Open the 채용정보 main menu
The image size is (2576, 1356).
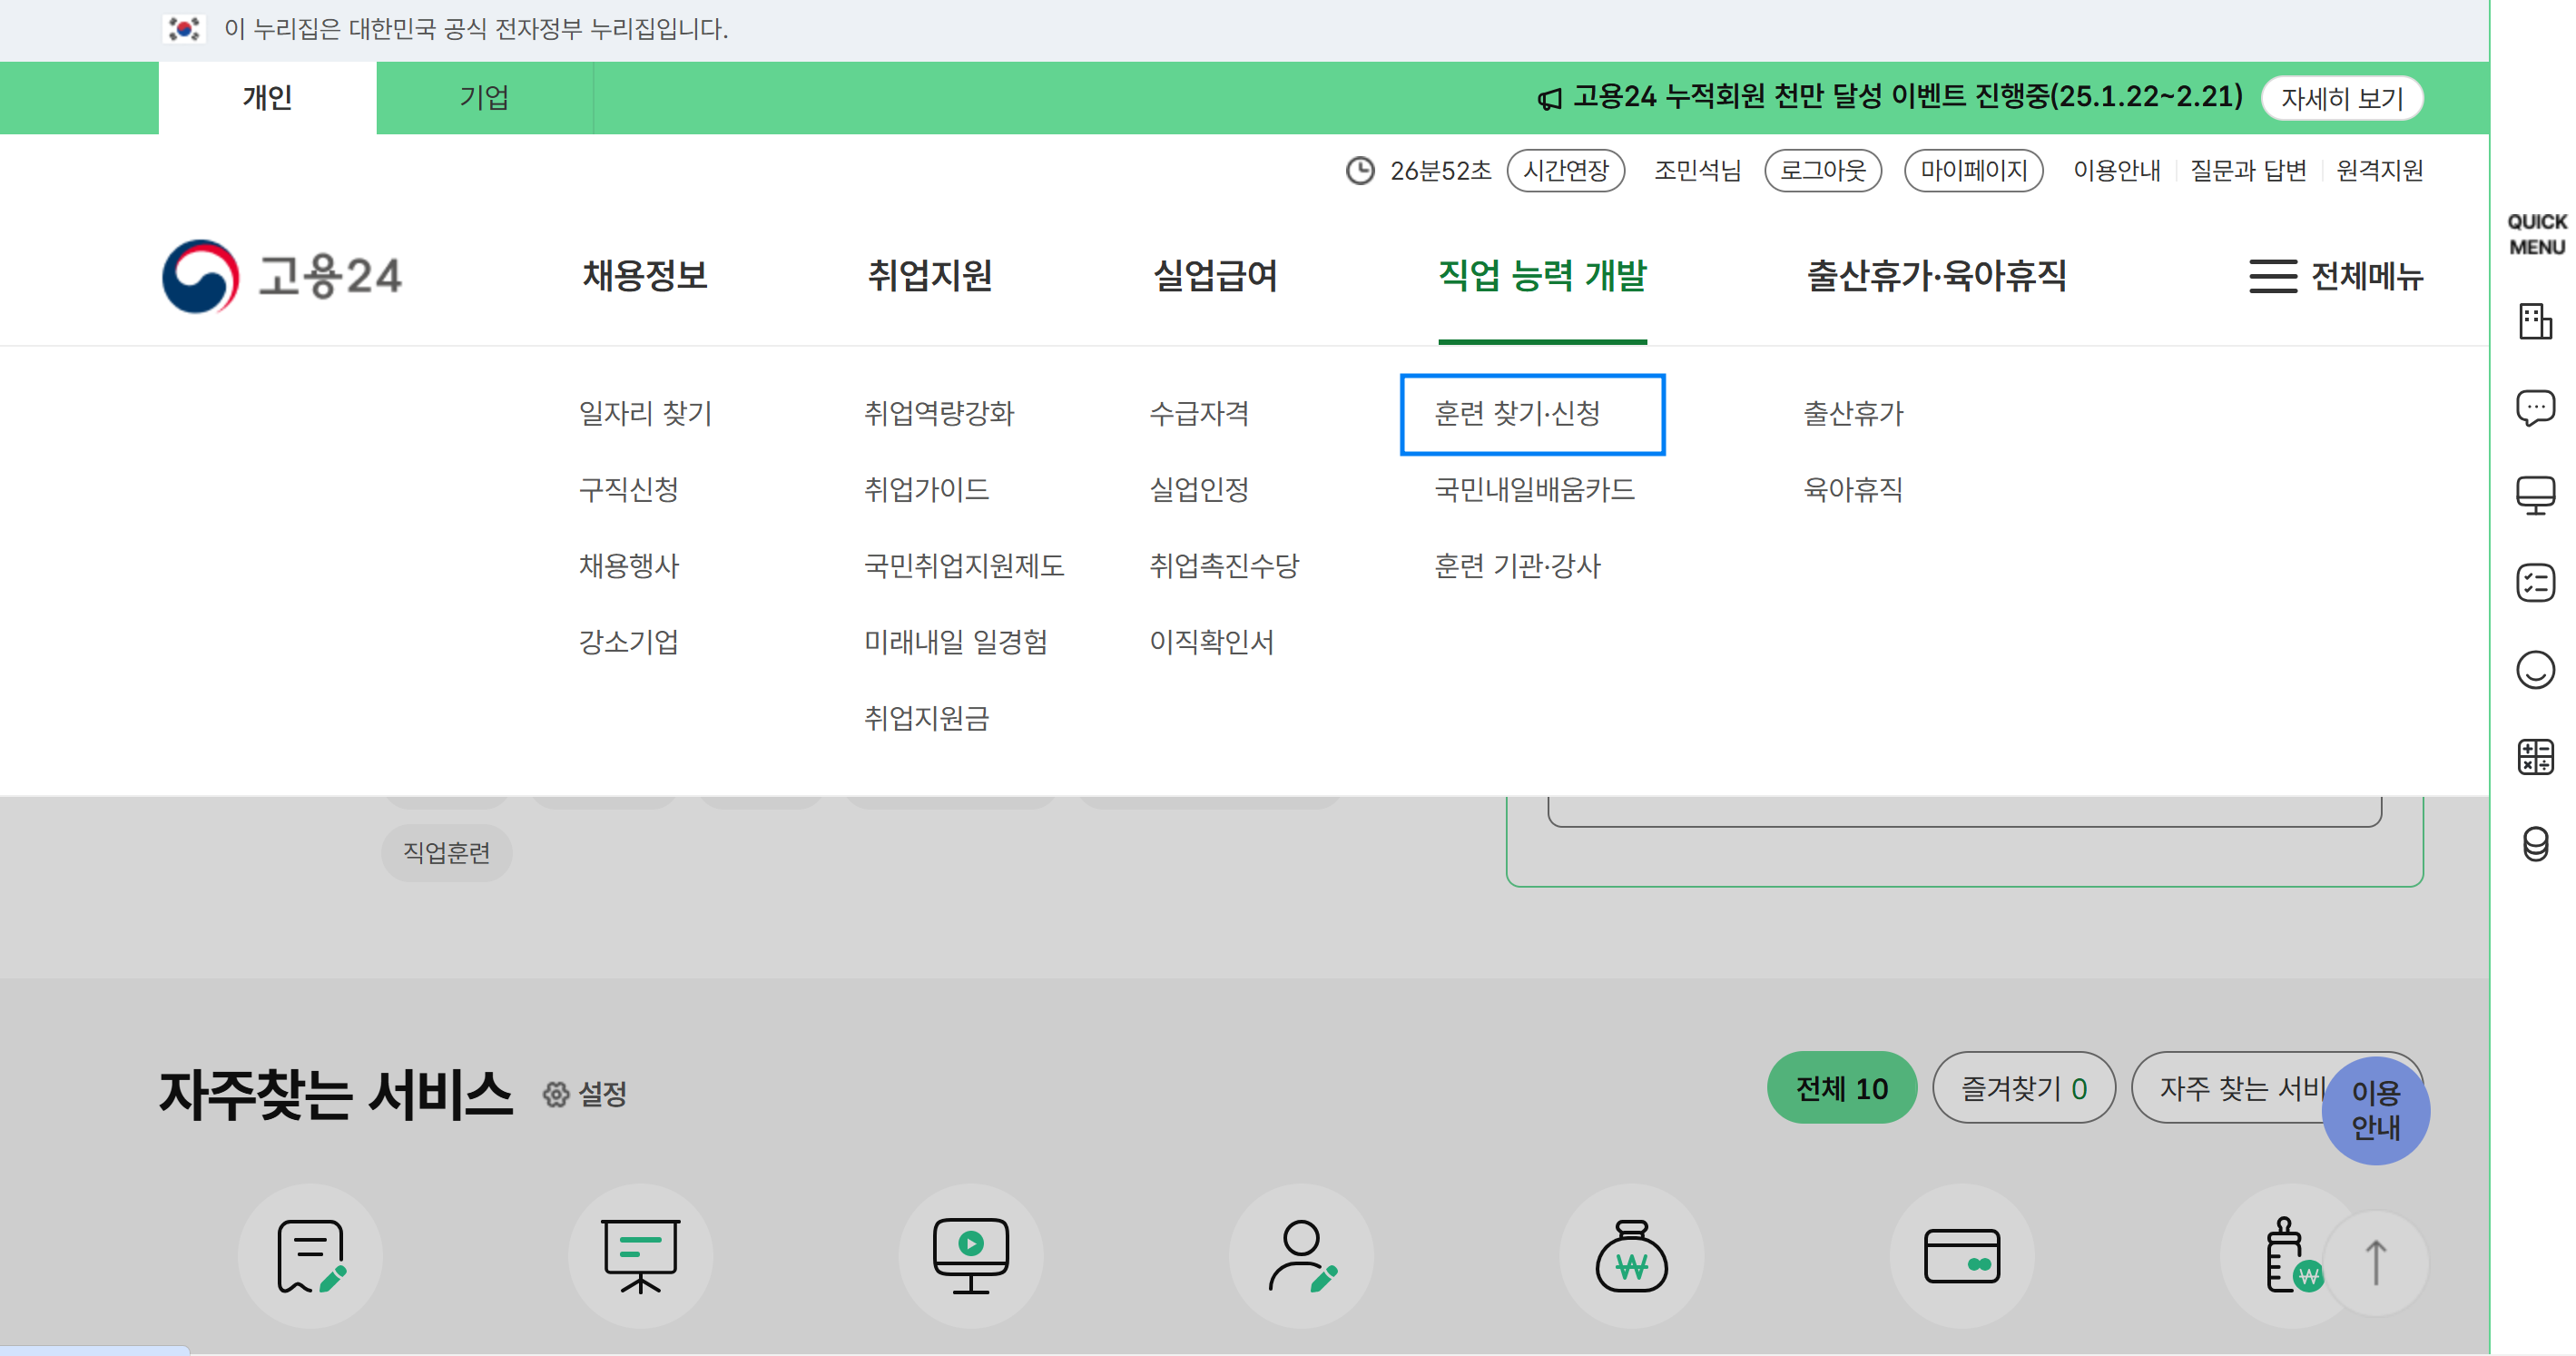point(645,276)
